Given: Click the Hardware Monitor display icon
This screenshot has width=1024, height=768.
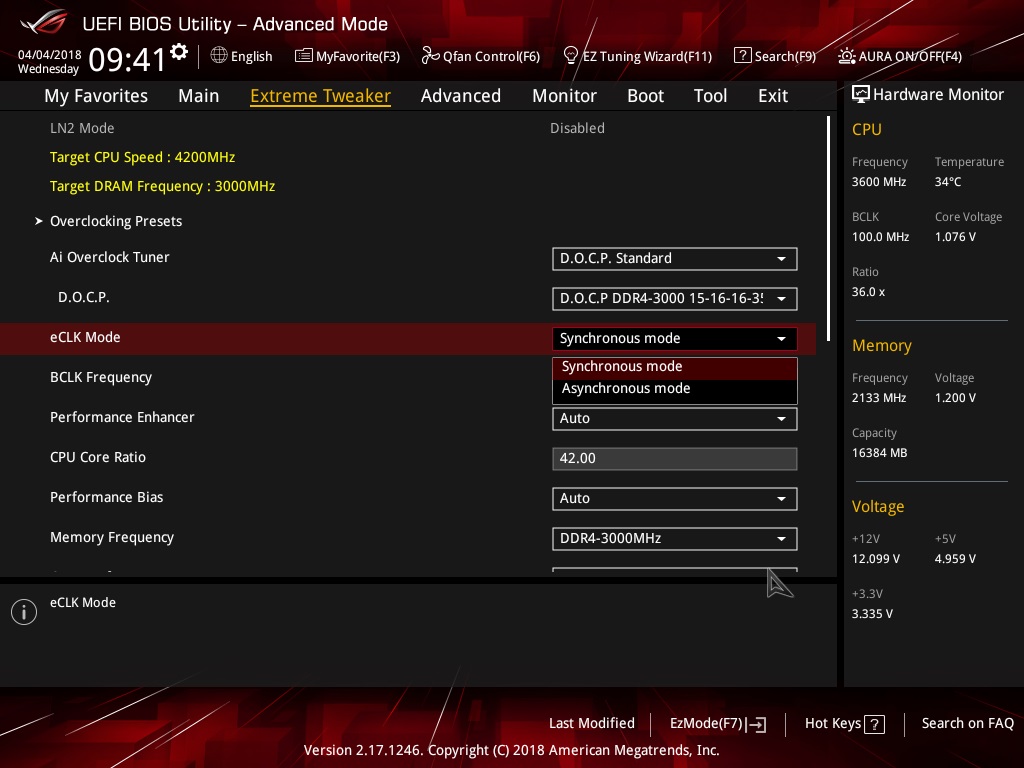Looking at the screenshot, I should (x=860, y=95).
